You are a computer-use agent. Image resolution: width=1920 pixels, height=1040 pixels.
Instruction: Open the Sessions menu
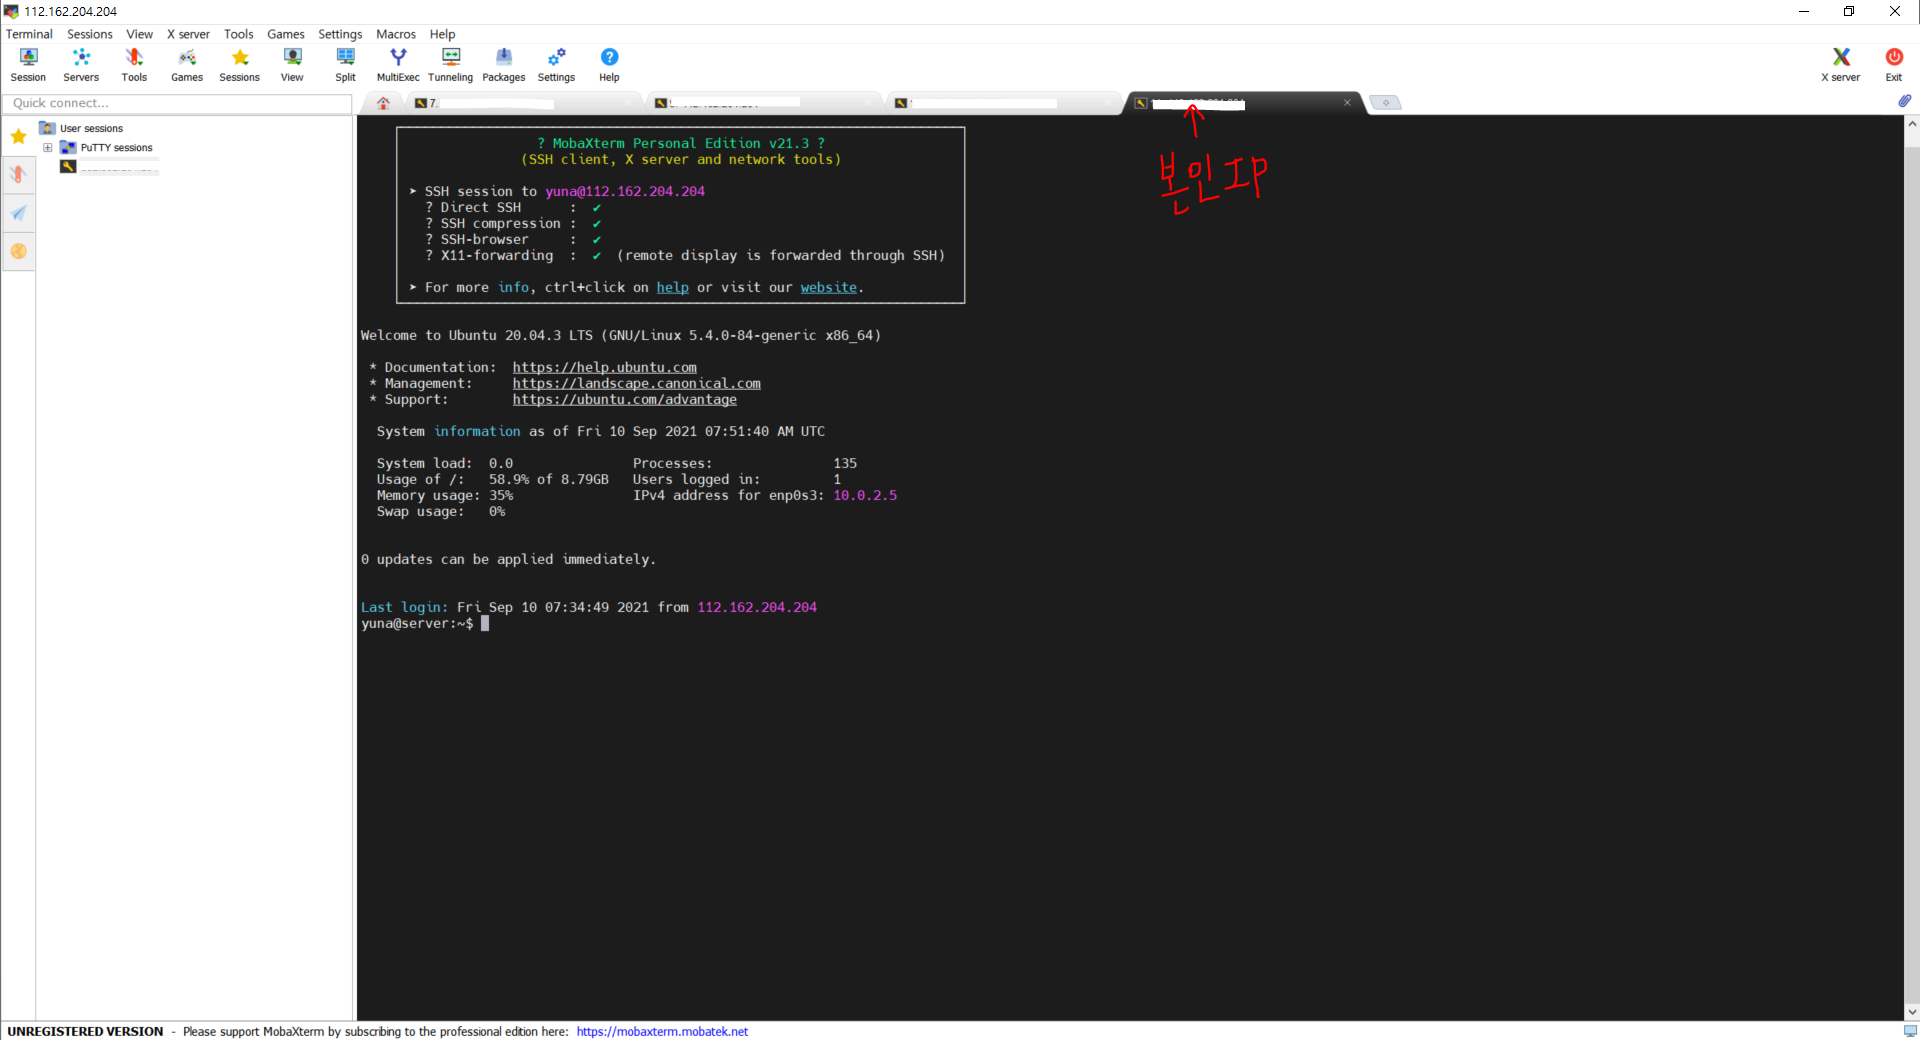pyautogui.click(x=90, y=34)
